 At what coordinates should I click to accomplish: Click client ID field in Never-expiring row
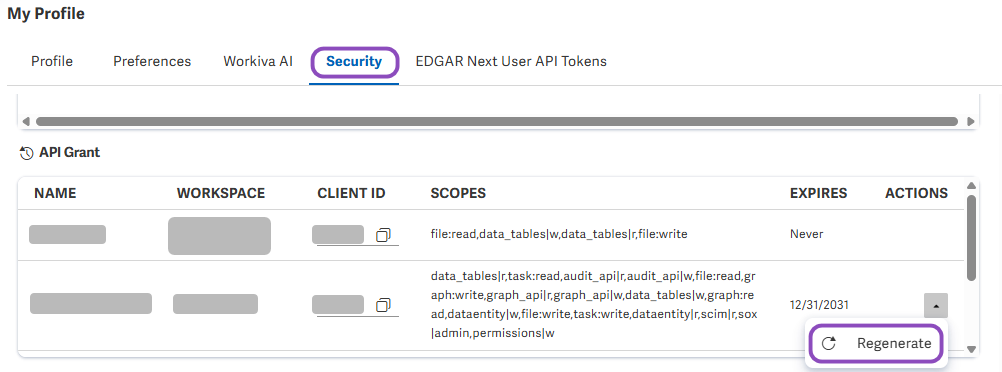(x=338, y=235)
